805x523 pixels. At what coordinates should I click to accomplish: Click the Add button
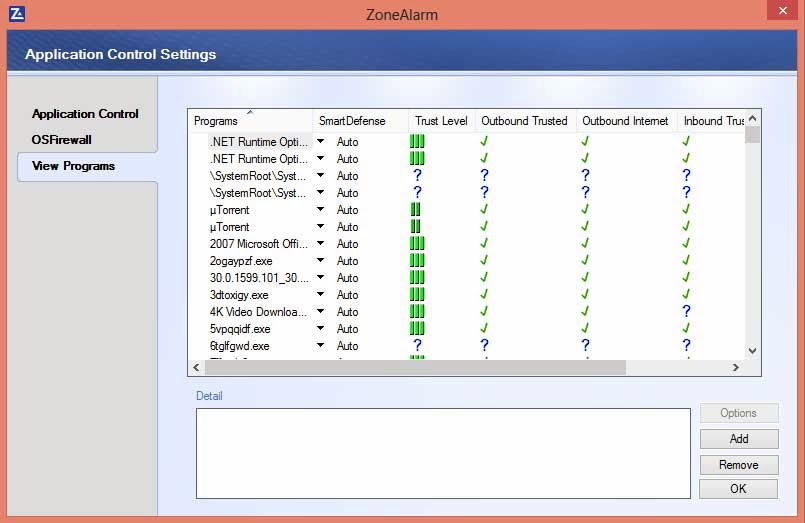(x=739, y=439)
